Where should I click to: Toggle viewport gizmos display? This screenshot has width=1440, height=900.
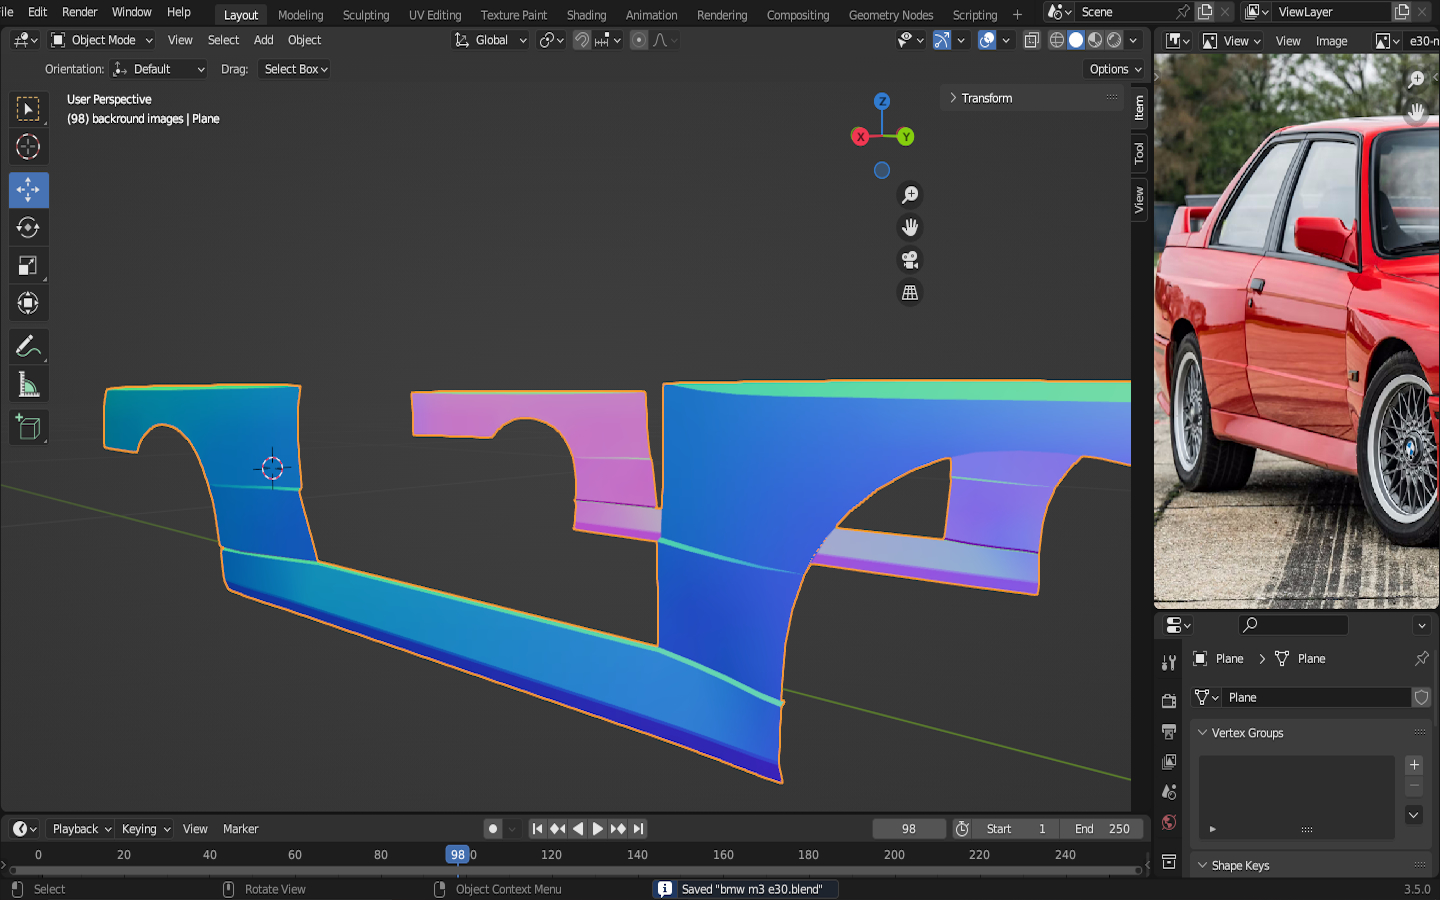click(942, 40)
